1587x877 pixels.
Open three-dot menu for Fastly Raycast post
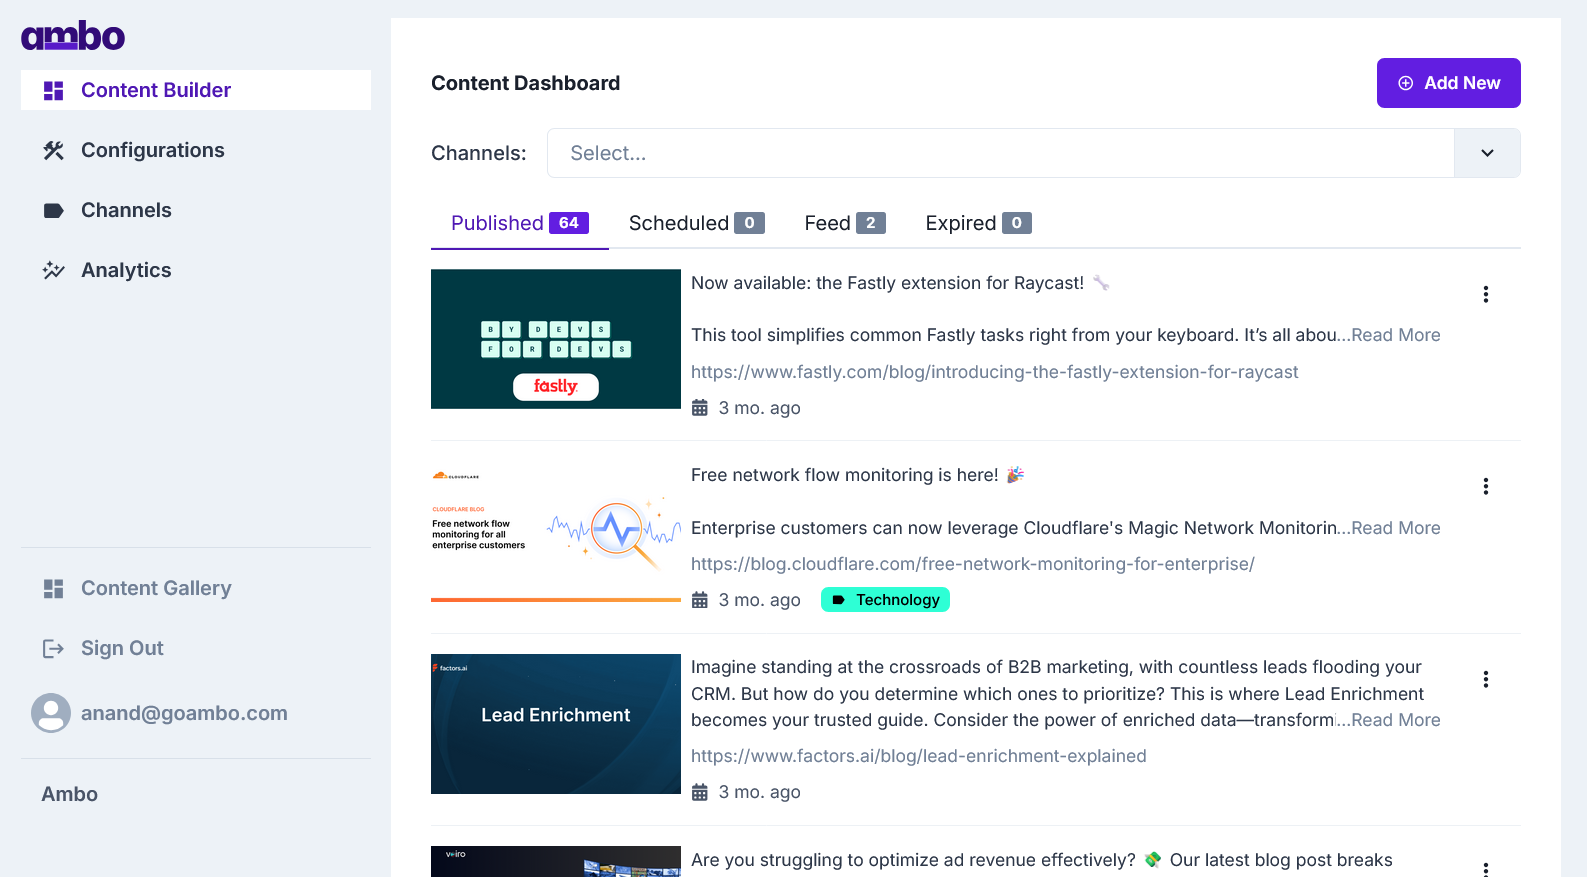pos(1486,294)
